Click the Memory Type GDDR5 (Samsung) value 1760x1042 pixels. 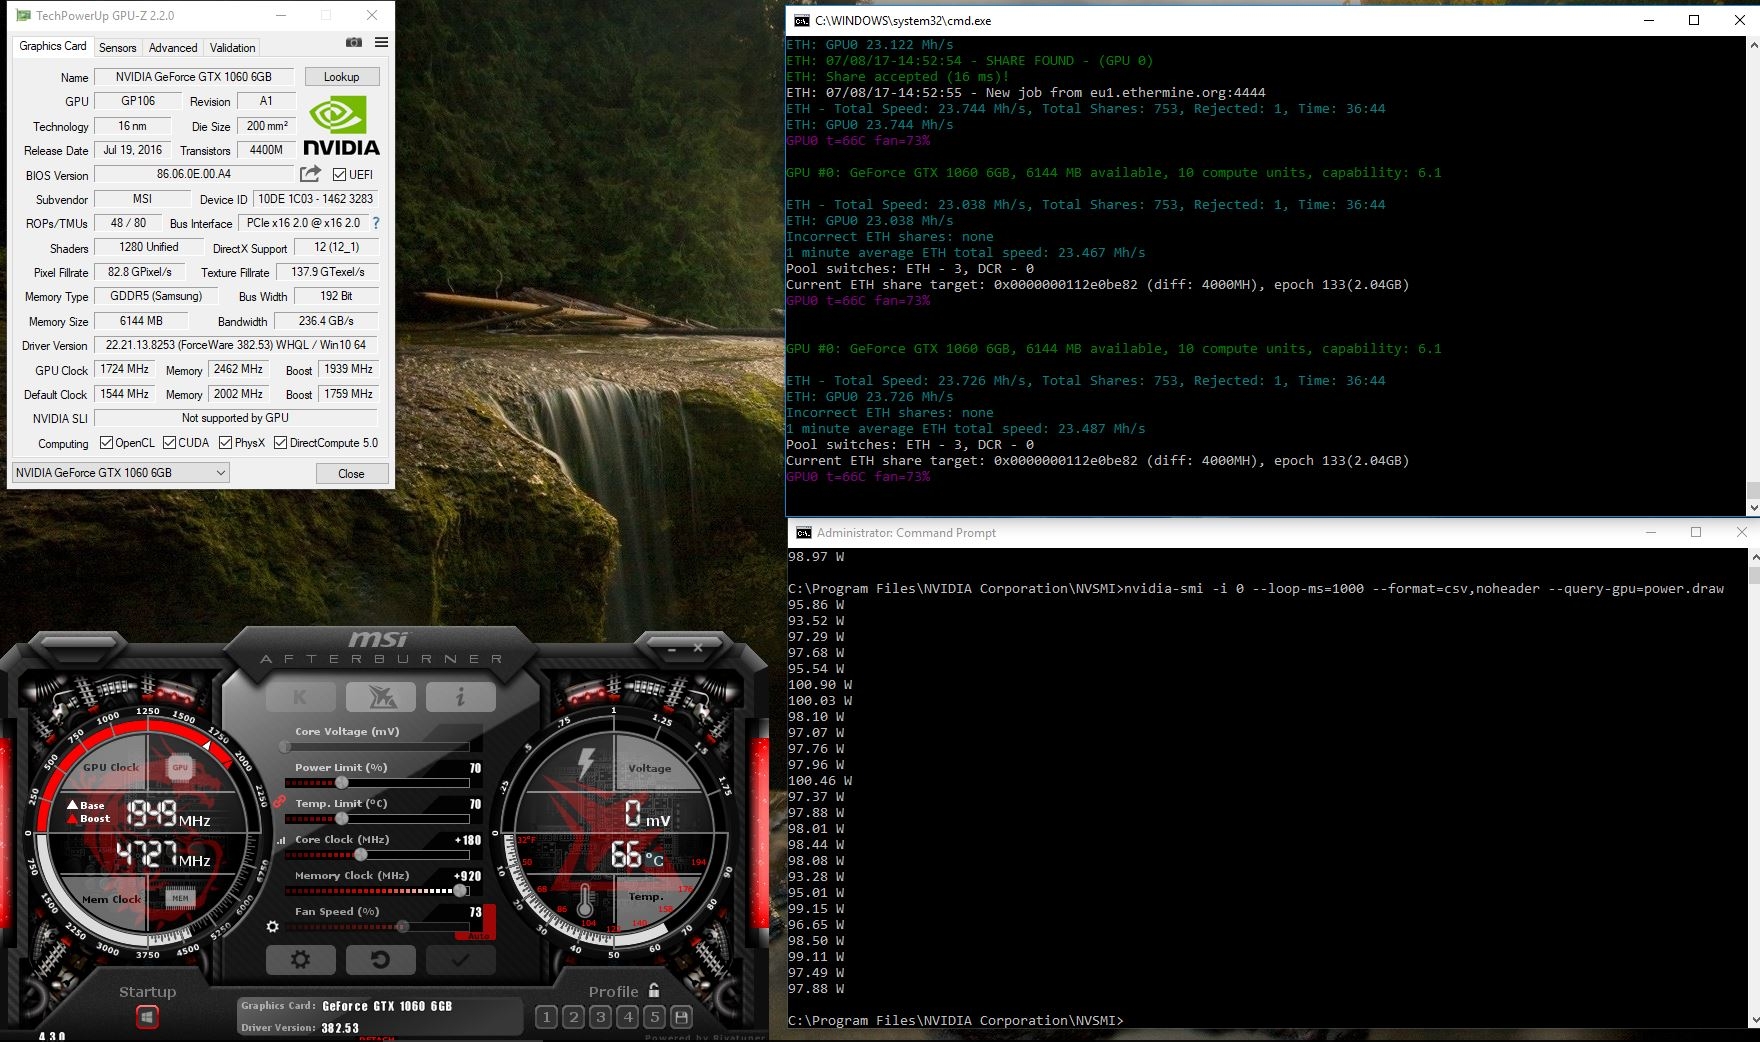(x=156, y=296)
